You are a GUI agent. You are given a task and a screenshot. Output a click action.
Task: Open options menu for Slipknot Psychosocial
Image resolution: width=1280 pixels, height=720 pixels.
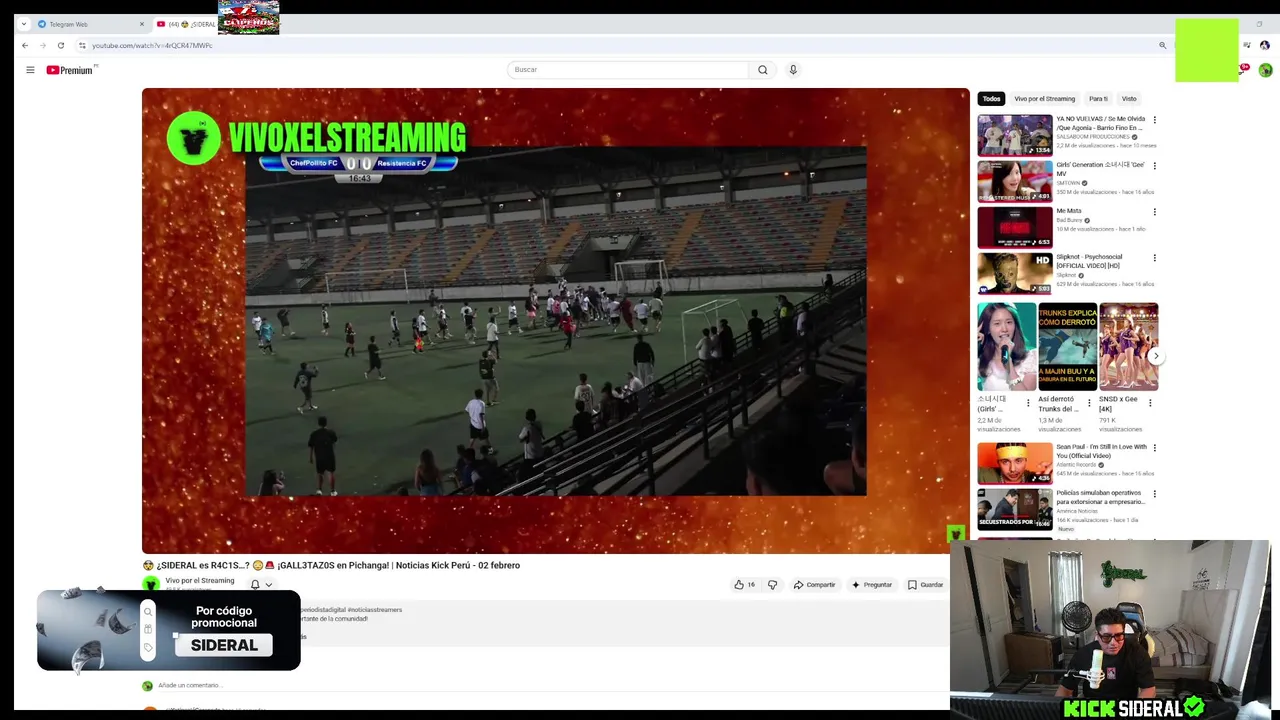point(1155,258)
